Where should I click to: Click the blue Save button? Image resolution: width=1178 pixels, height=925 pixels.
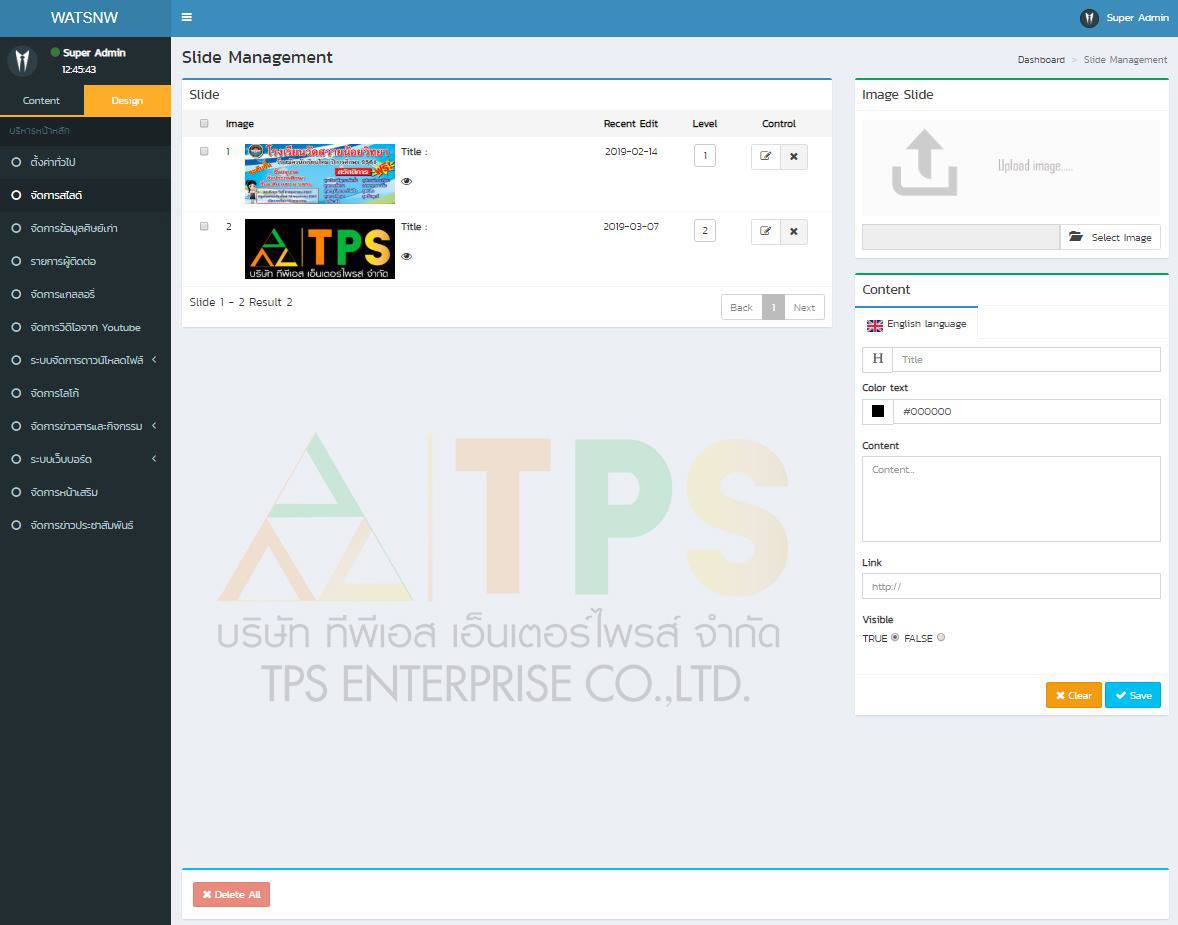pos(1133,695)
